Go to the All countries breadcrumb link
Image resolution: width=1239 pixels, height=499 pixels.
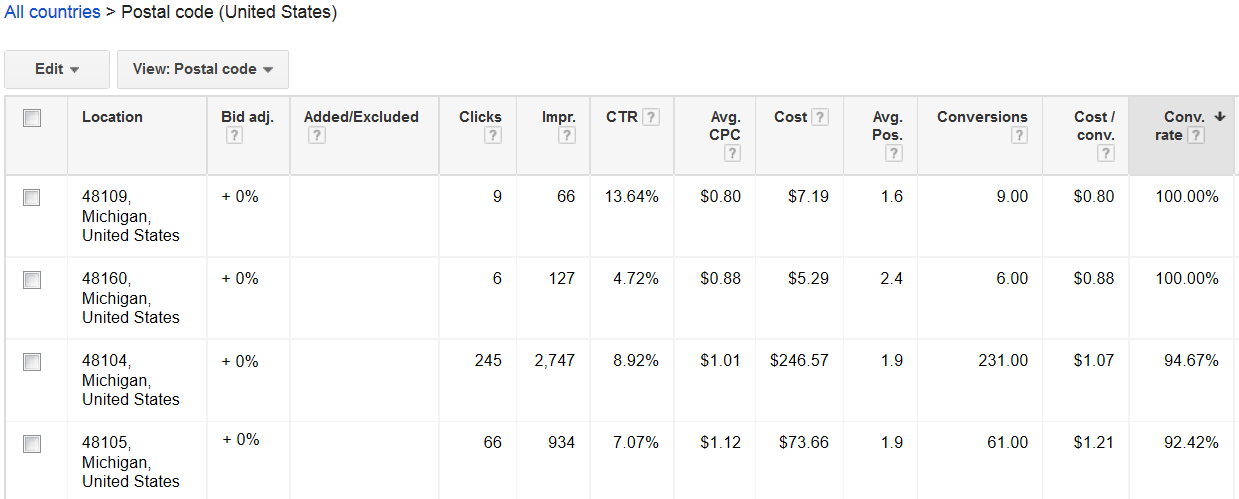coord(52,13)
